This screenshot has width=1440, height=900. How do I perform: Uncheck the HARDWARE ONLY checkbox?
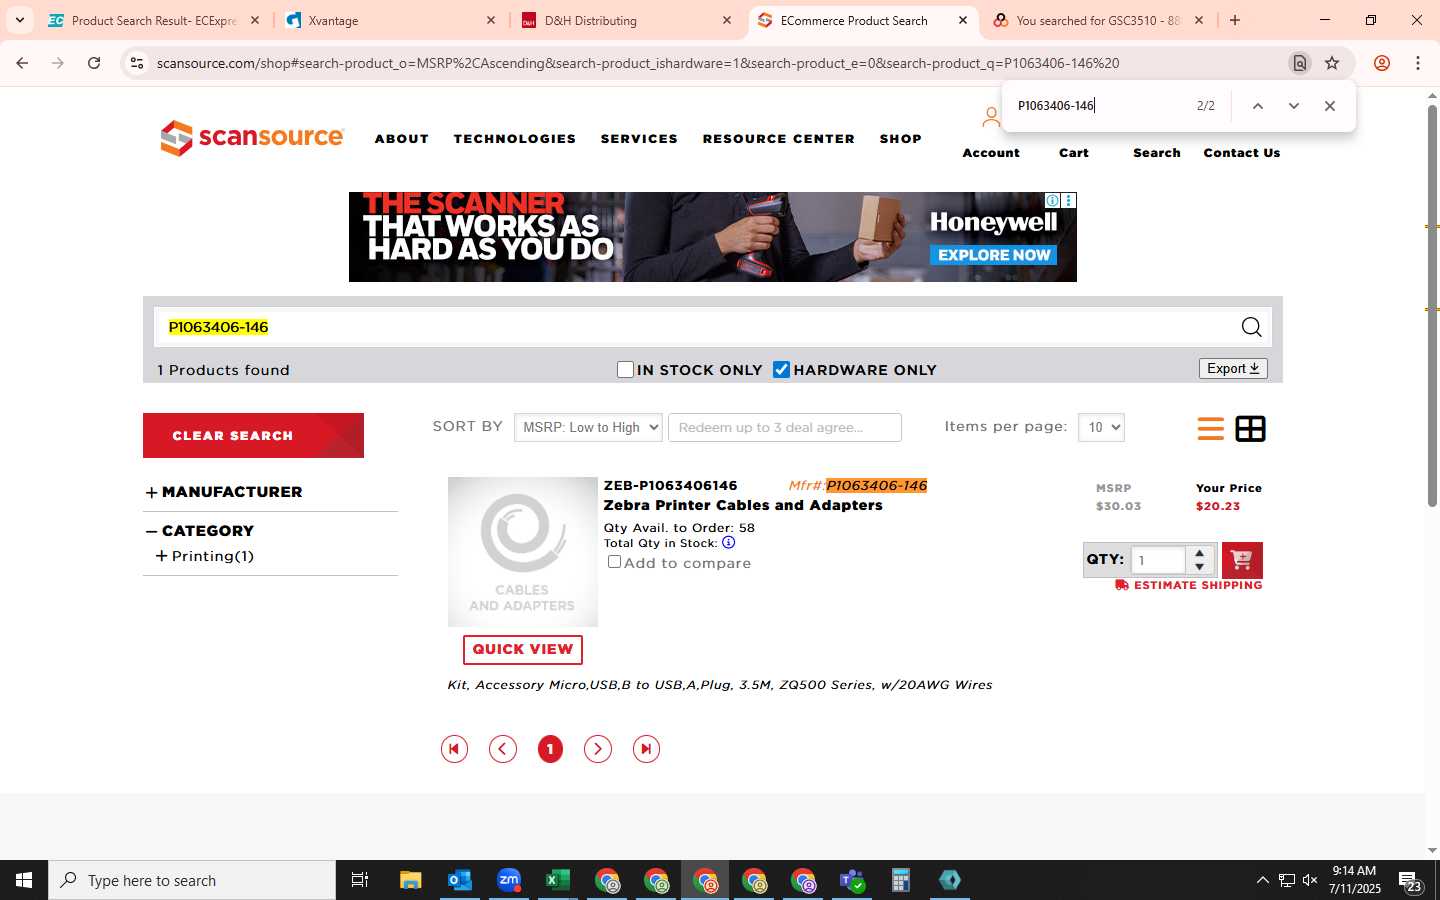(781, 370)
